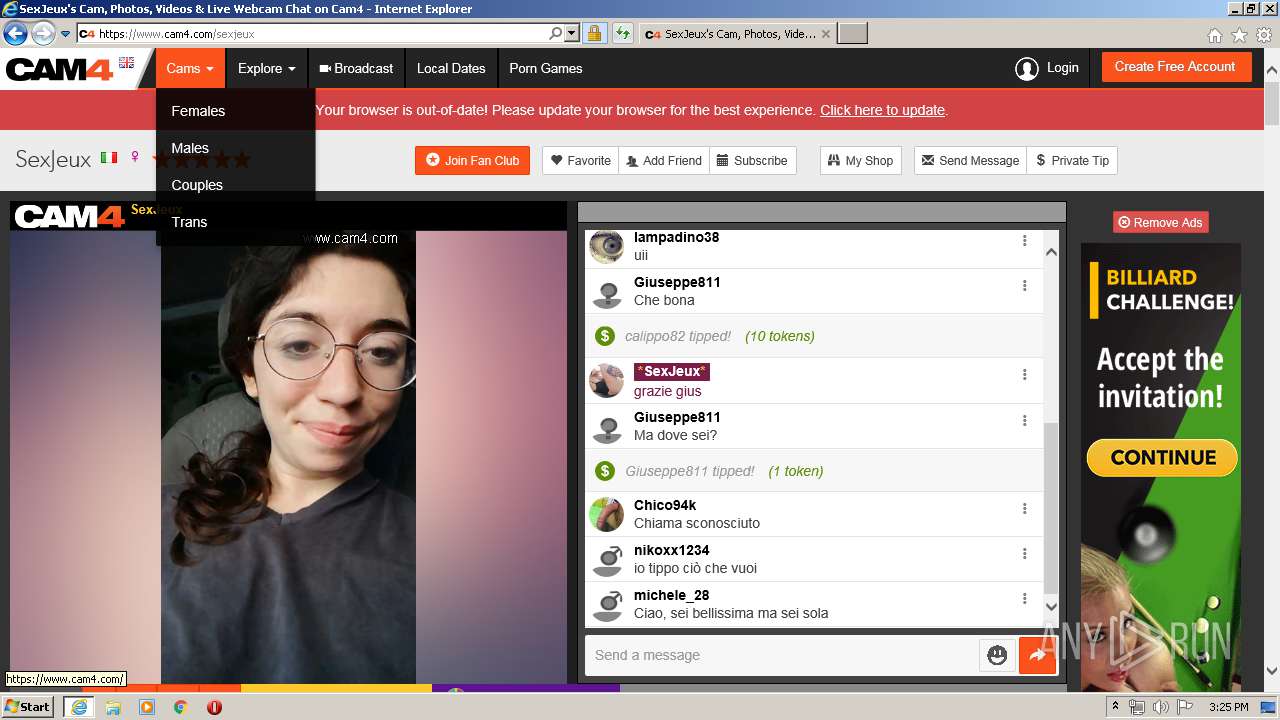Click the refresh icon in the address bar
Screen dimensions: 1280x720
click(622, 33)
